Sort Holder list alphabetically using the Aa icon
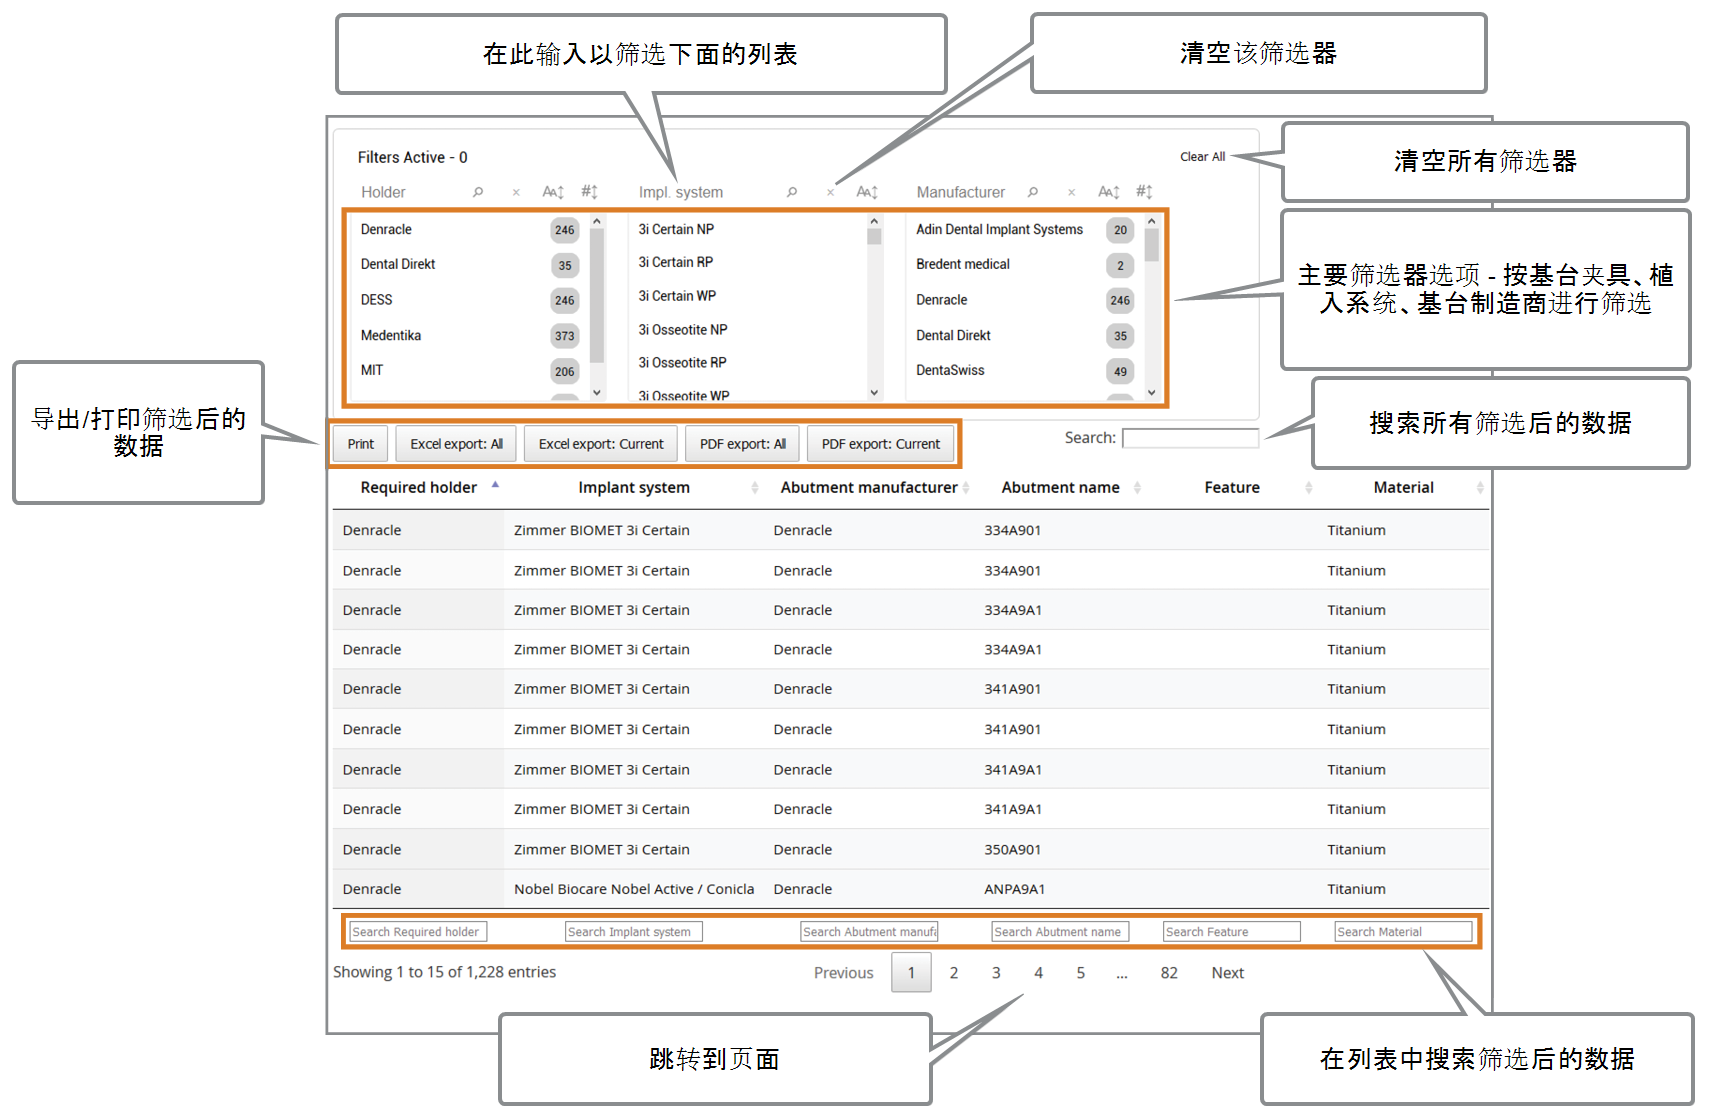Viewport: 1709px width, 1120px height. click(x=553, y=192)
